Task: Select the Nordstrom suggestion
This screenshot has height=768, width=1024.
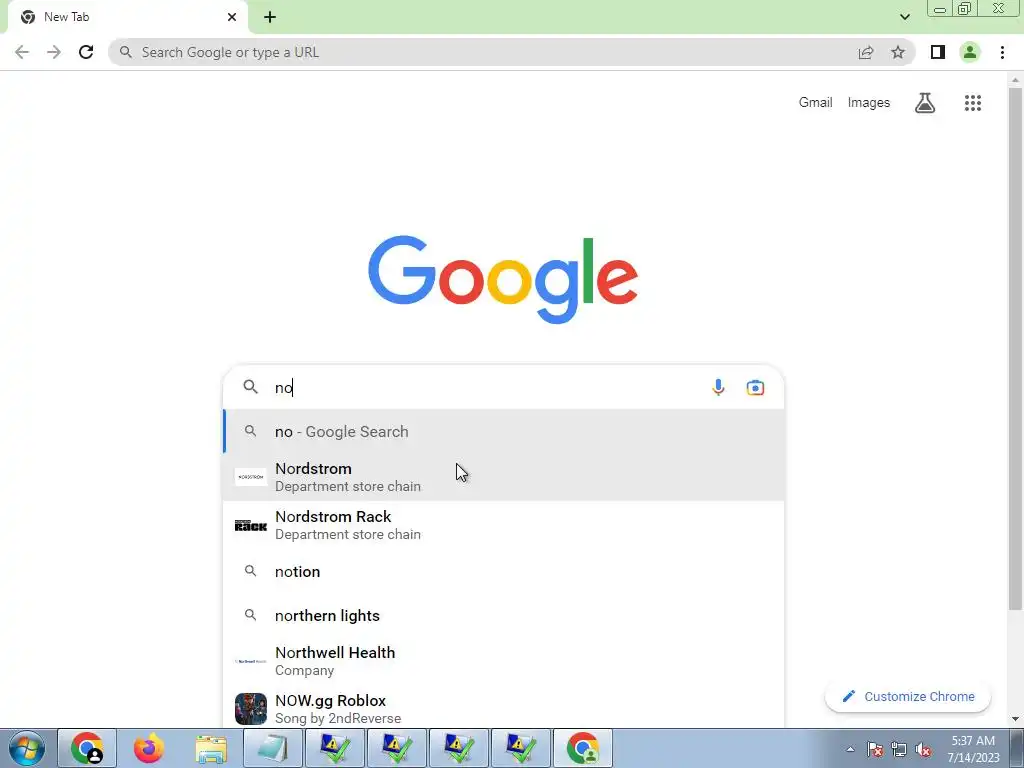Action: (x=504, y=477)
